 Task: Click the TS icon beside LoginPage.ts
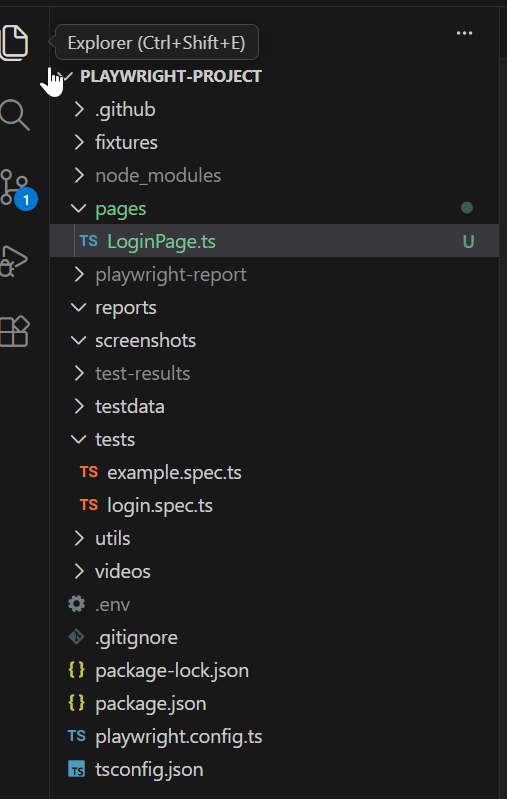(x=89, y=241)
